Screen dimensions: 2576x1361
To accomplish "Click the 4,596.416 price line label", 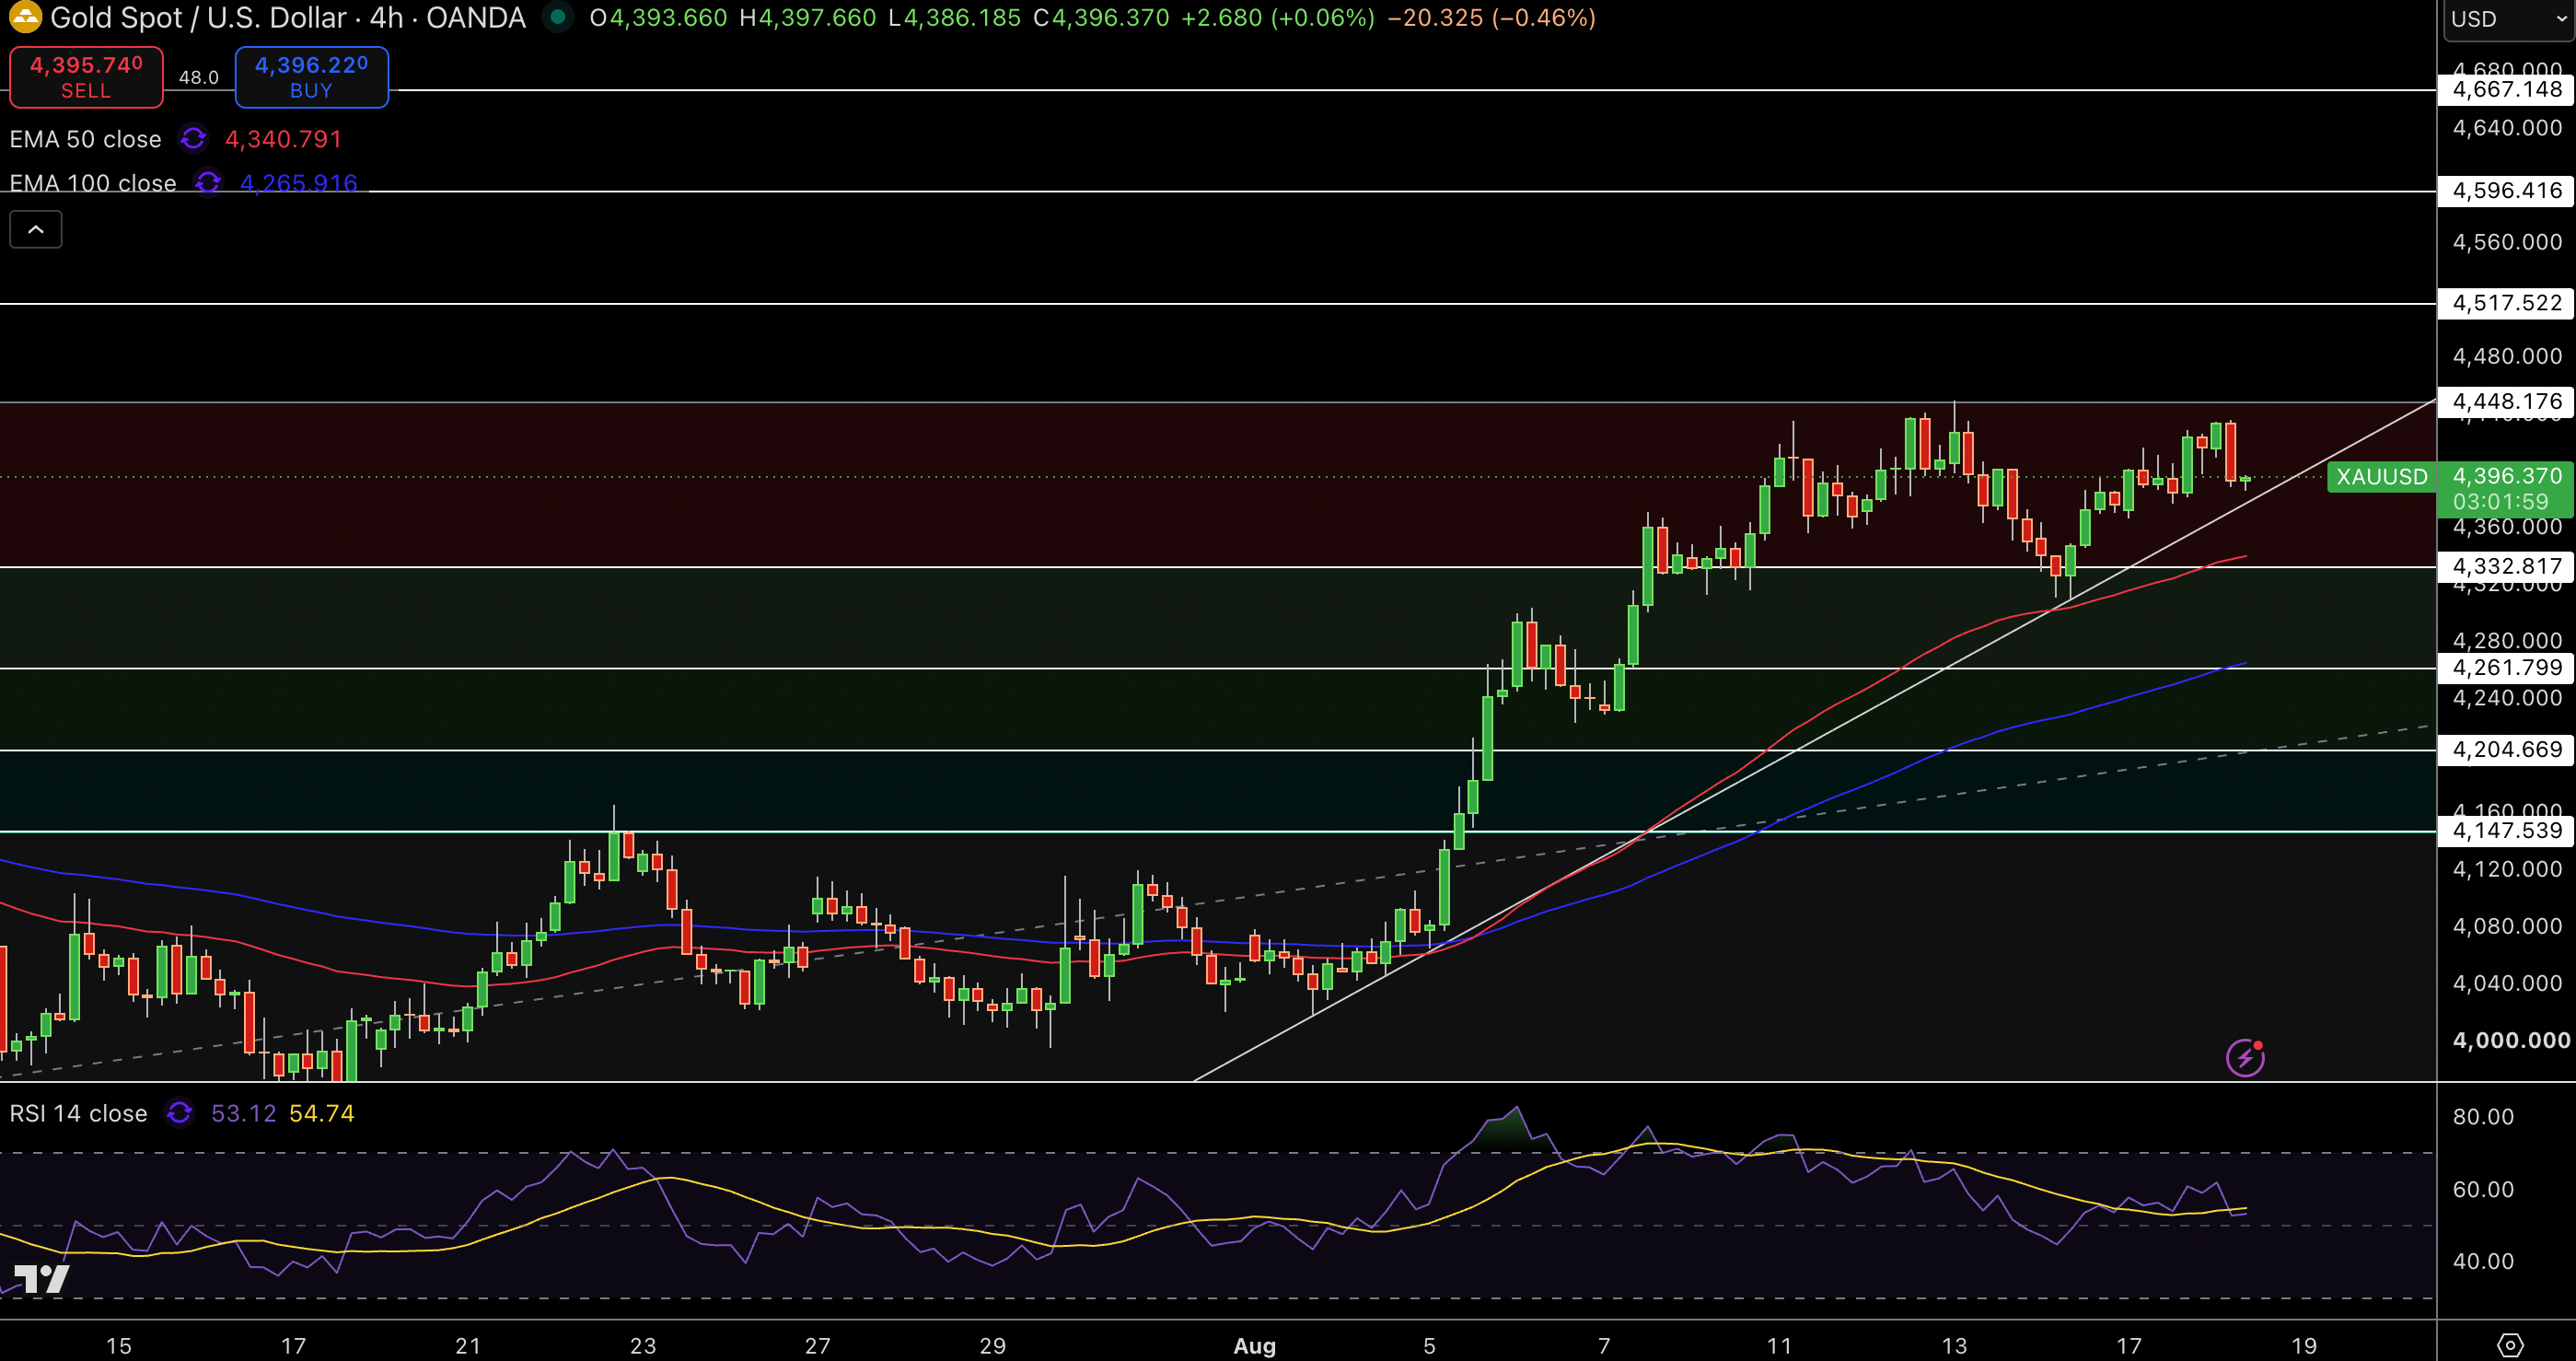I will (2506, 191).
